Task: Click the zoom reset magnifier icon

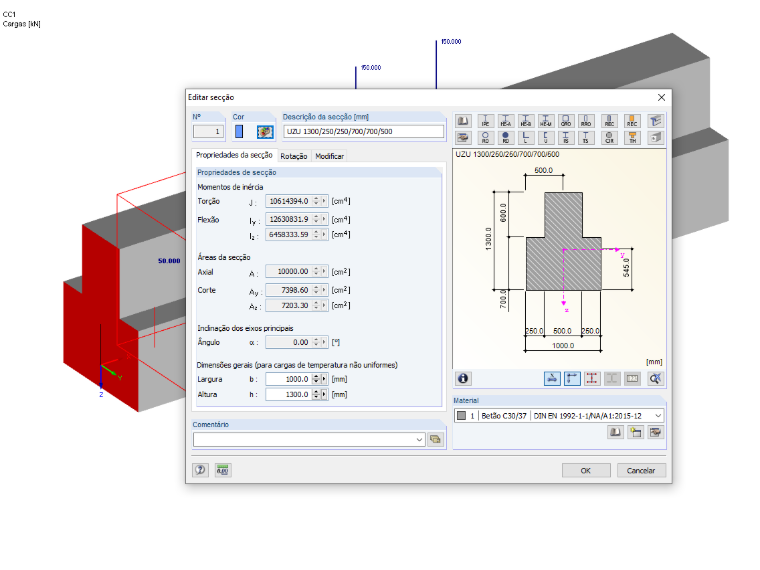Action: click(655, 379)
